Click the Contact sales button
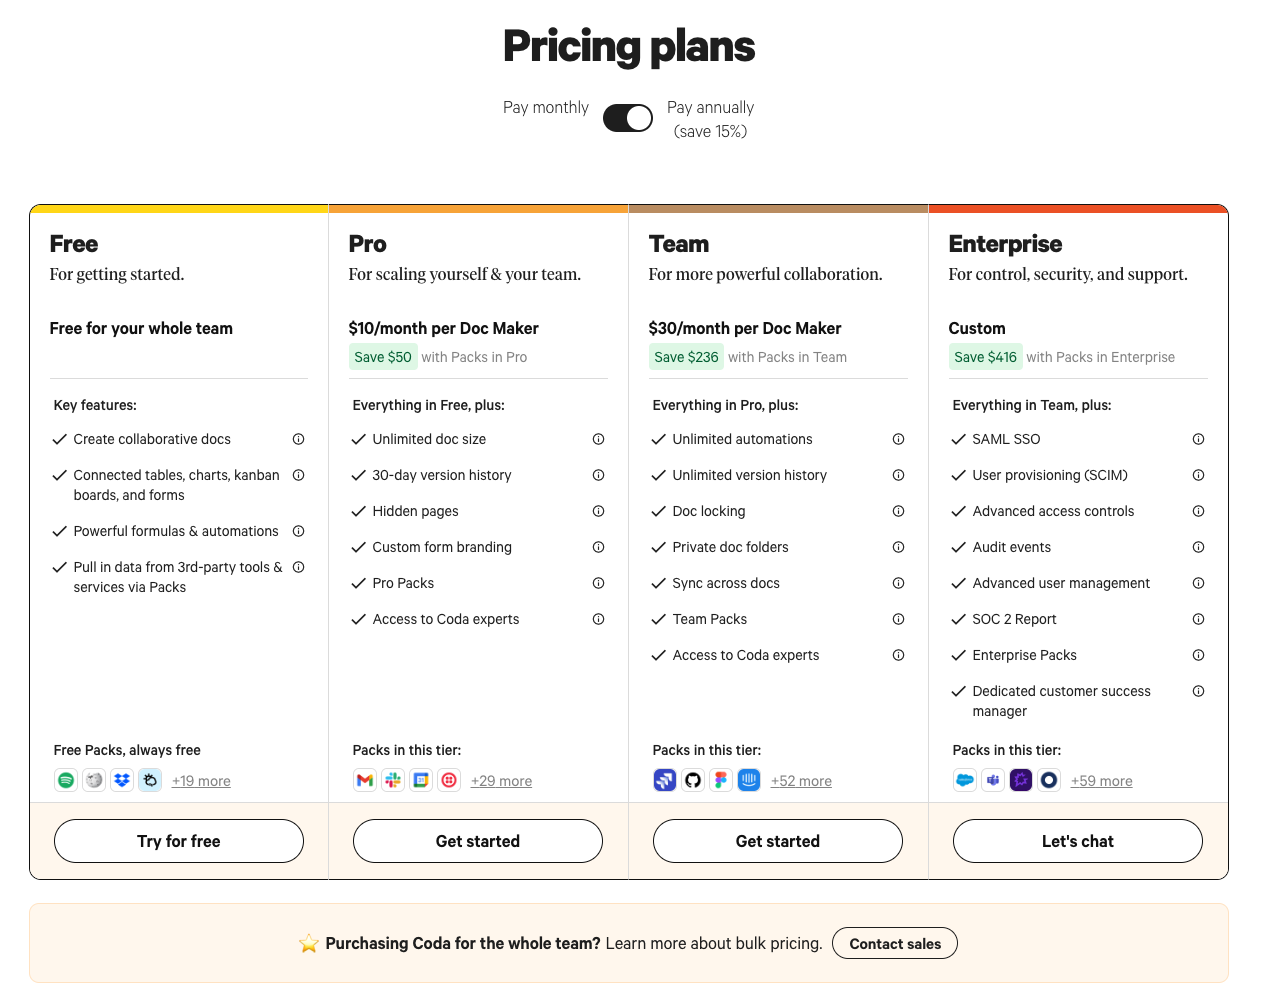This screenshot has width=1274, height=1000. 895,943
